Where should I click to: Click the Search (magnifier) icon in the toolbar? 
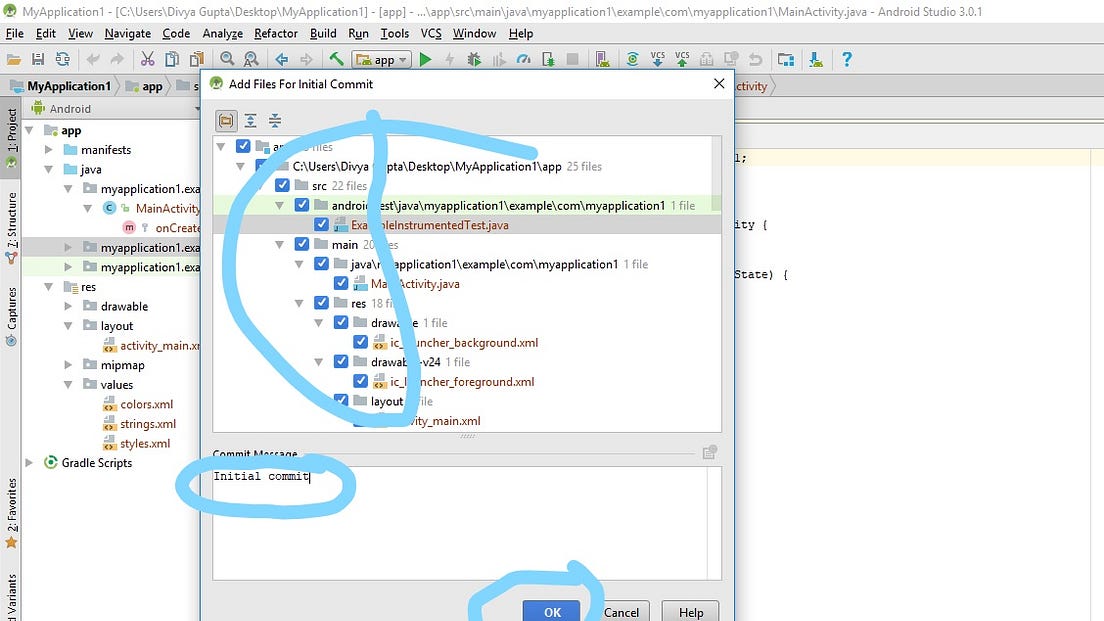tap(227, 58)
